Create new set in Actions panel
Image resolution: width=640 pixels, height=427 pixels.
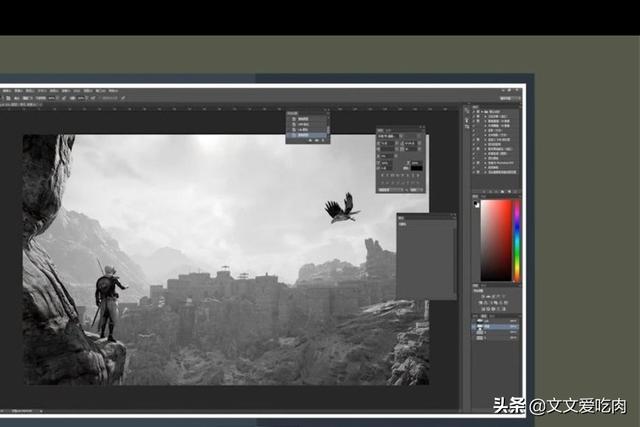click(x=502, y=192)
